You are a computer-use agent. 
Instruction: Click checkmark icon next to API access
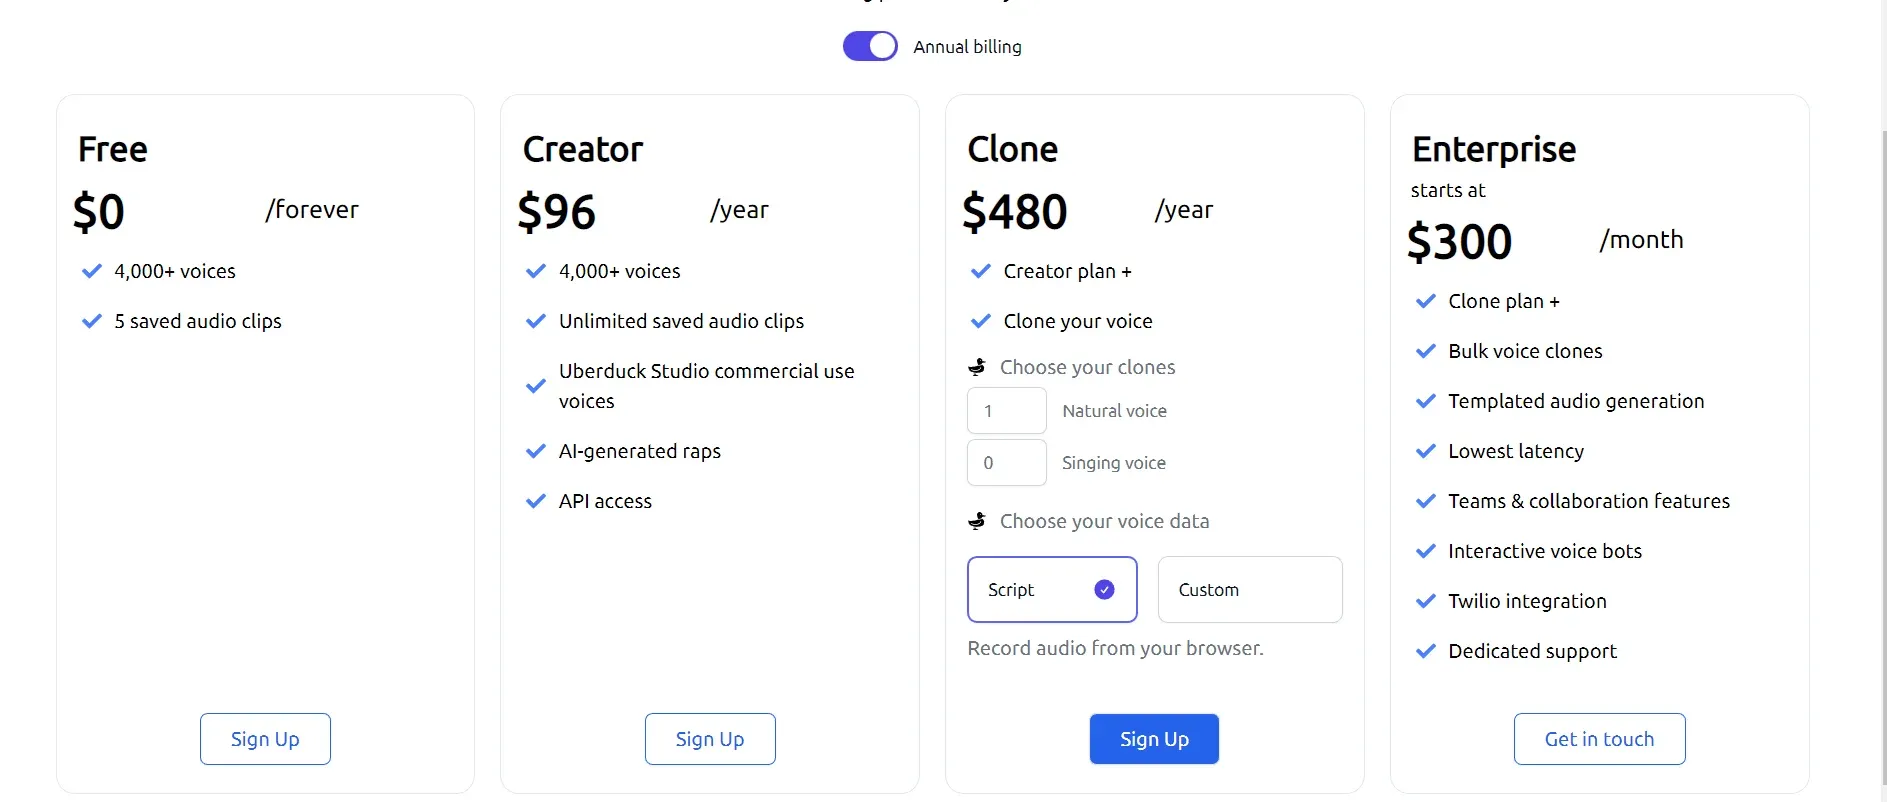click(x=536, y=501)
